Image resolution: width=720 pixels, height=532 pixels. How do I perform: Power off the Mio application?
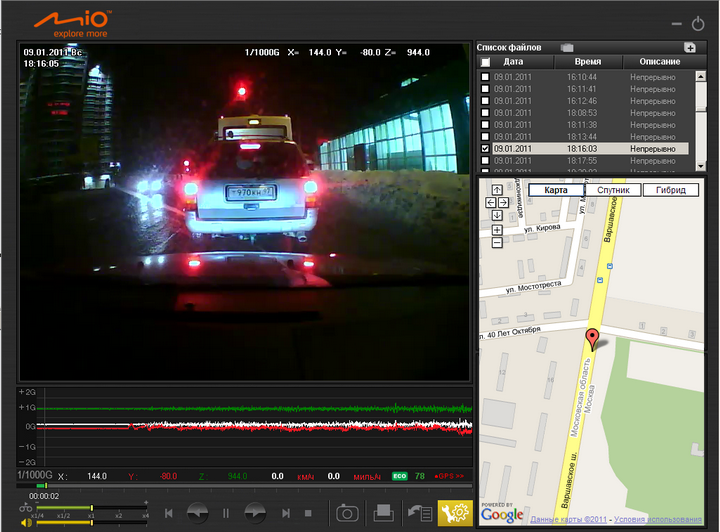pyautogui.click(x=698, y=23)
